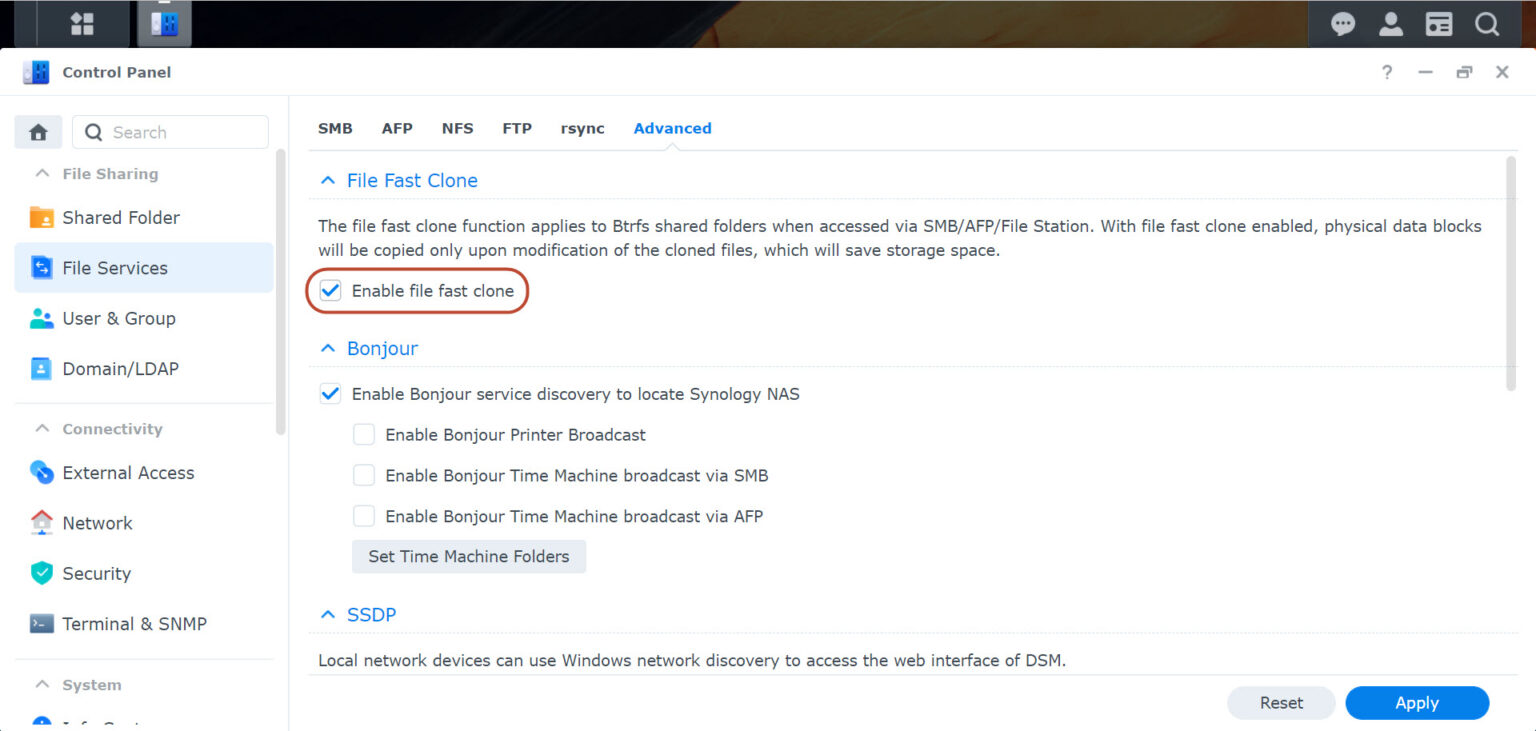1536x731 pixels.
Task: Collapse the Bonjour section
Action: pyautogui.click(x=328, y=348)
